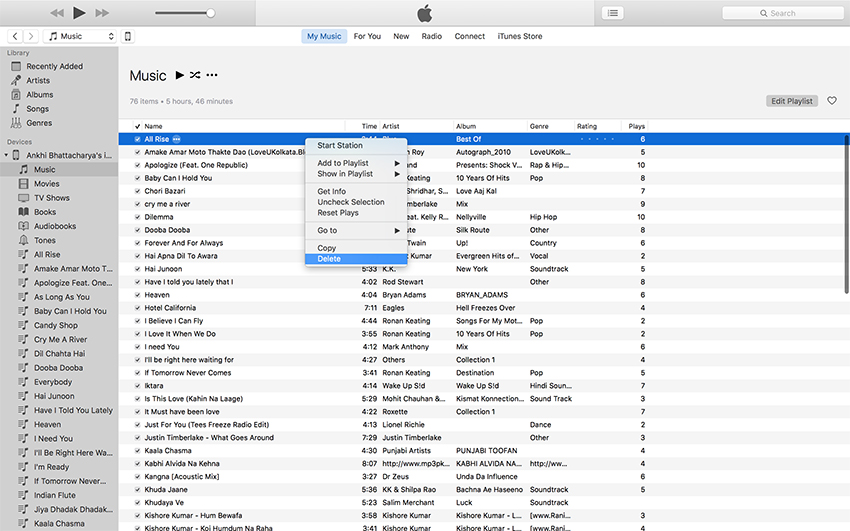Open the device iPhone icon
850x531 pixels.
click(x=128, y=37)
